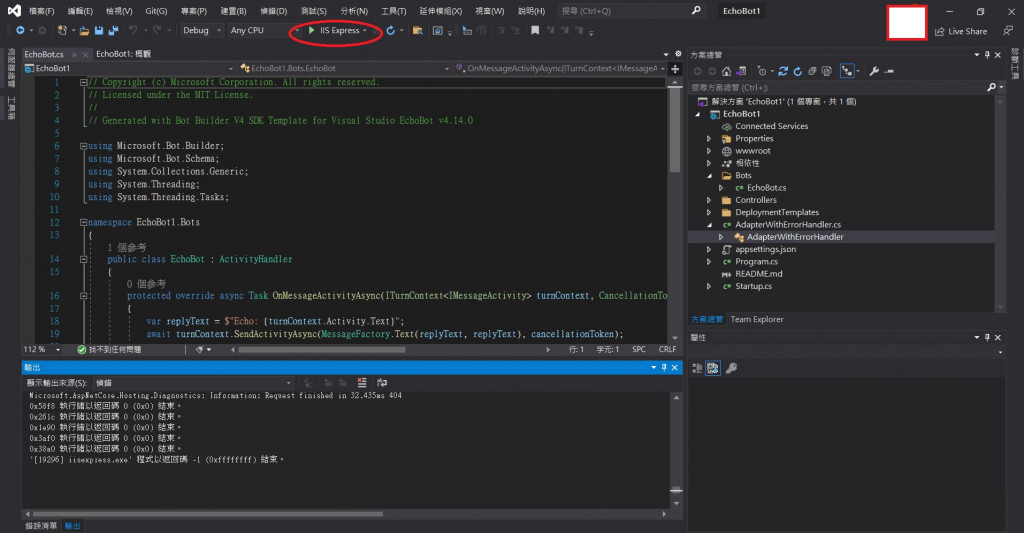
Task: Click the Collapse All icon in Solution Explorer
Action: click(x=812, y=71)
